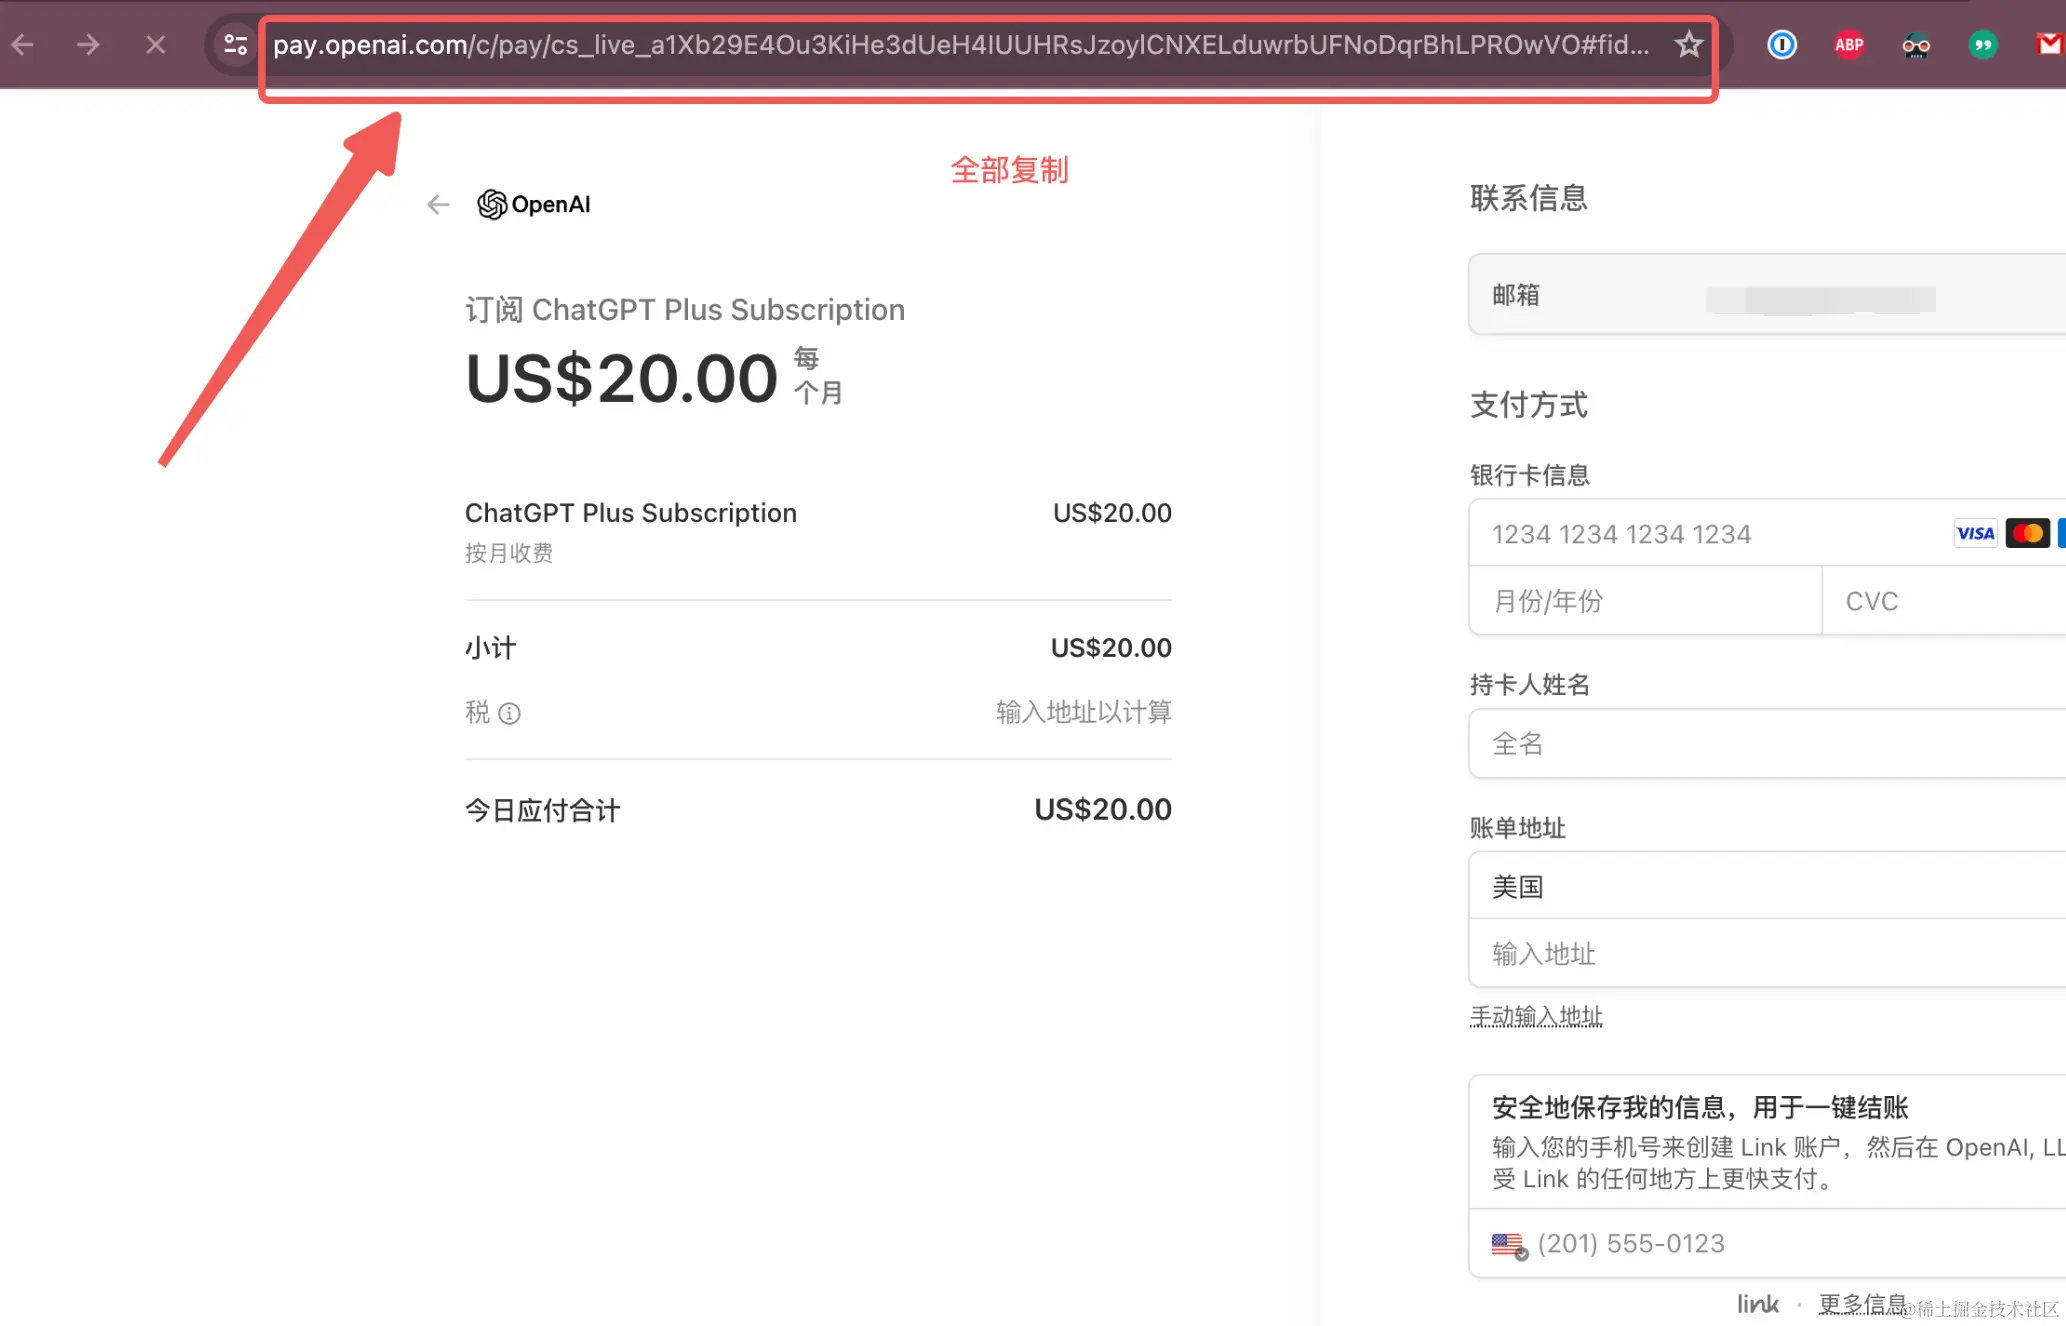Click the US flag on the phone field
The height and width of the screenshot is (1326, 2066).
pyautogui.click(x=1508, y=1244)
